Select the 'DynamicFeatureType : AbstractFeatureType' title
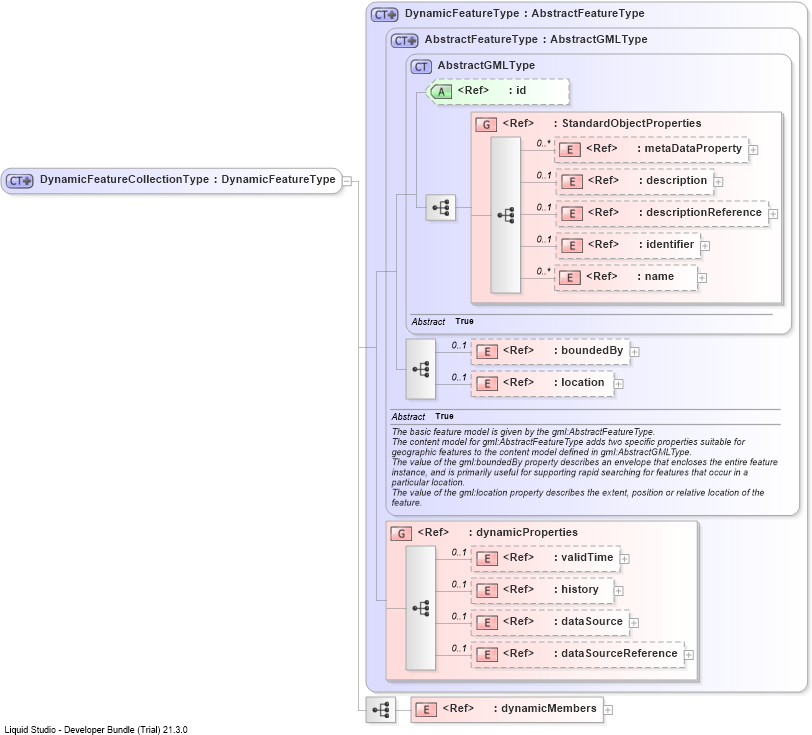812x735 pixels. coord(525,13)
